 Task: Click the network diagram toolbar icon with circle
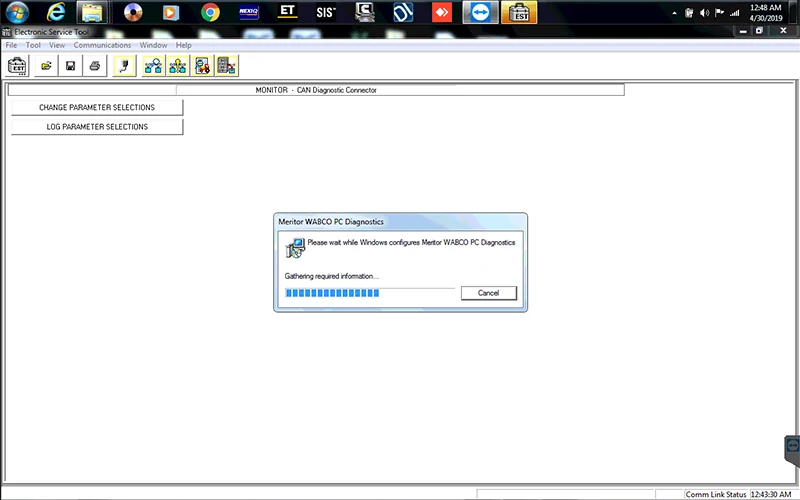(153, 66)
